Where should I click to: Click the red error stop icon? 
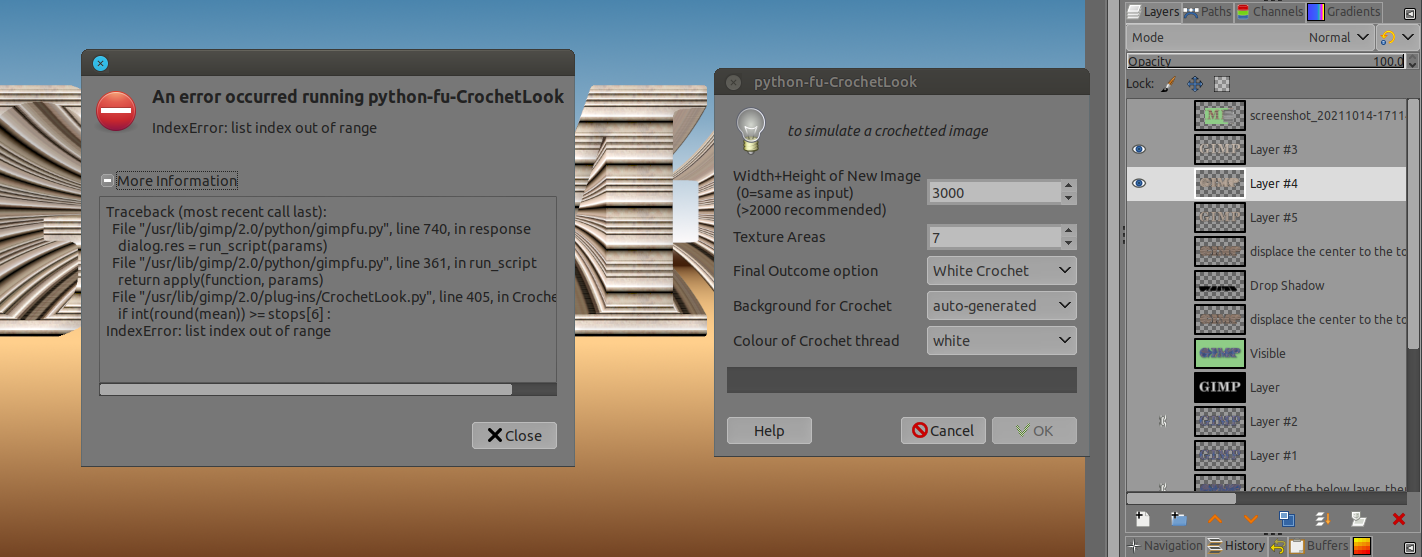pyautogui.click(x=116, y=111)
